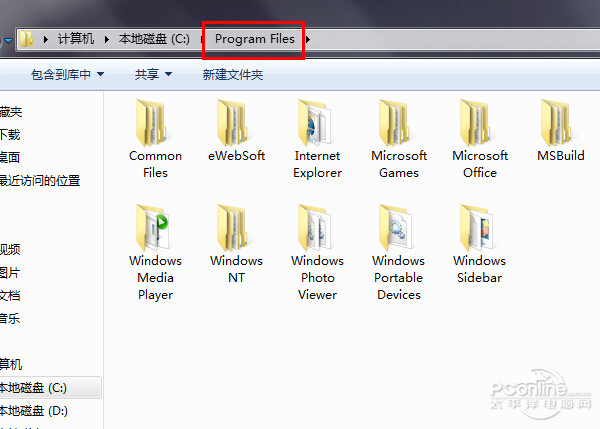
Task: Expand the arrow after 计算机 in address bar
Action: coord(106,39)
